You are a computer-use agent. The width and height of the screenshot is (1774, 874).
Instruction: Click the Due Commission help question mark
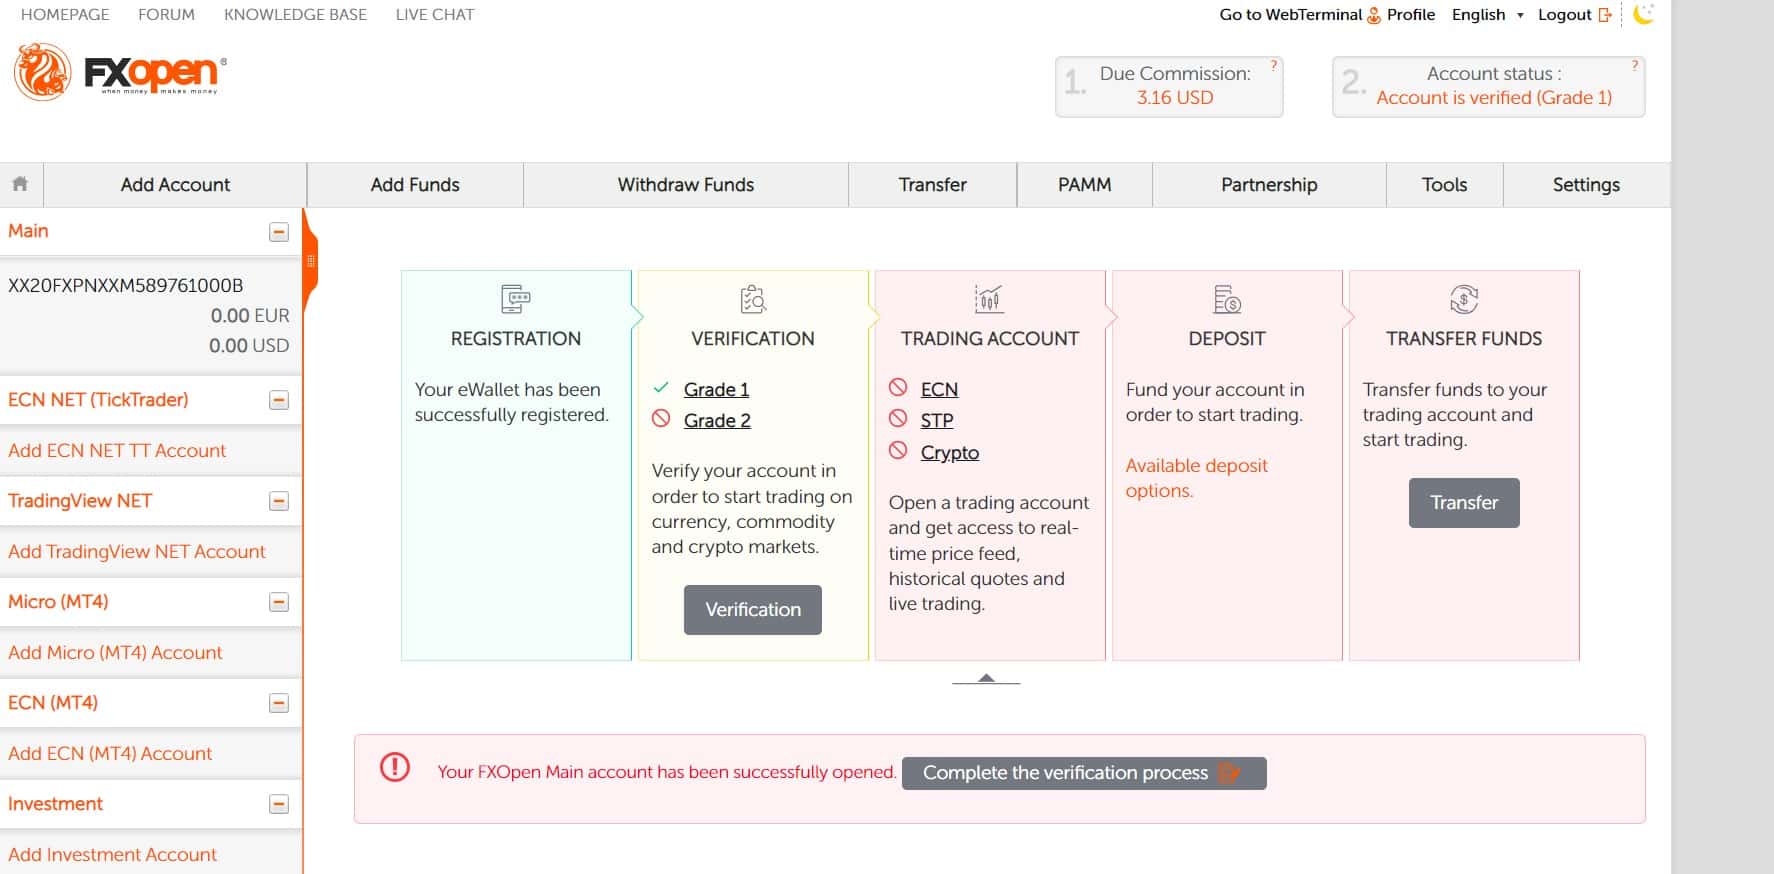[1273, 65]
